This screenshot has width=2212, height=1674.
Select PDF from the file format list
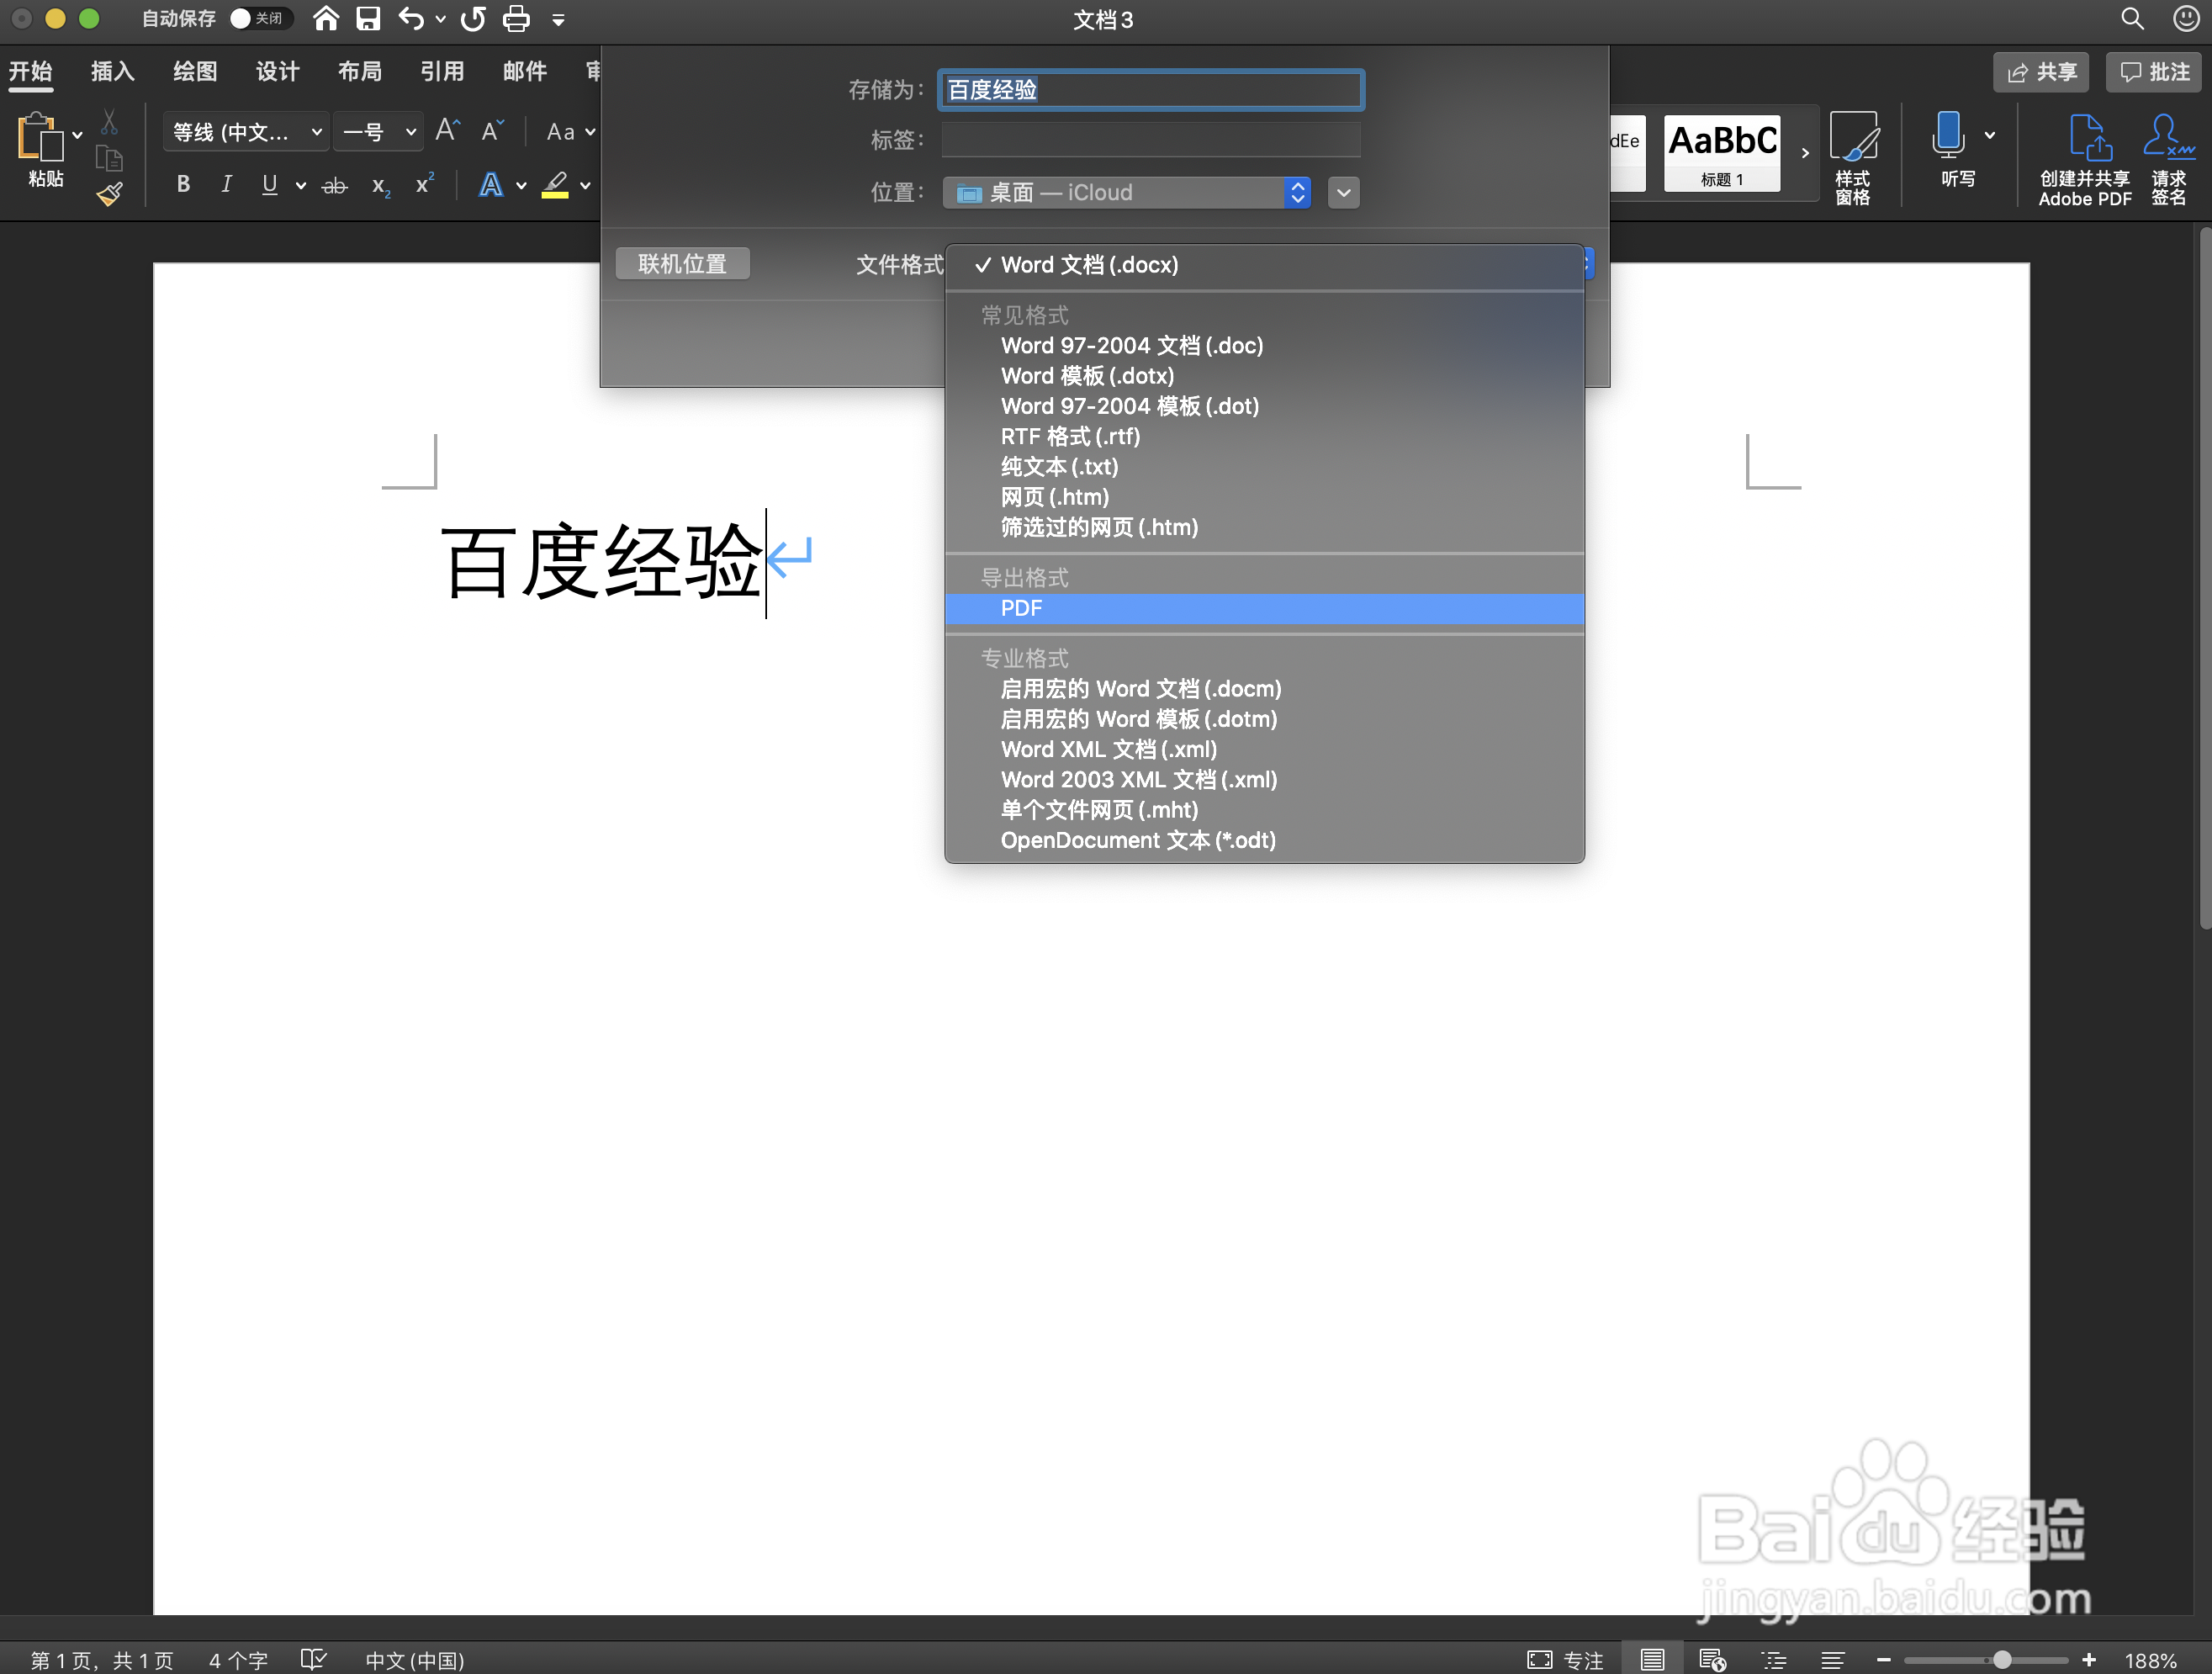tap(1021, 608)
